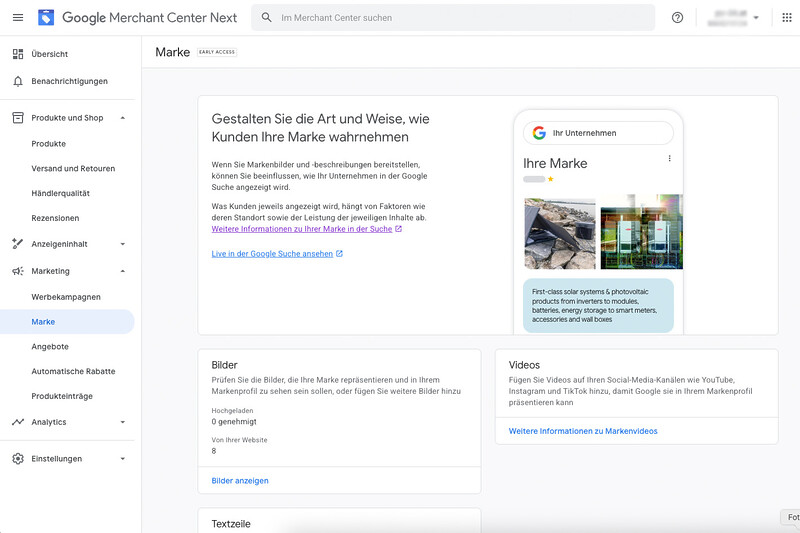
Task: Collapse the Marketing section
Action: (122, 271)
